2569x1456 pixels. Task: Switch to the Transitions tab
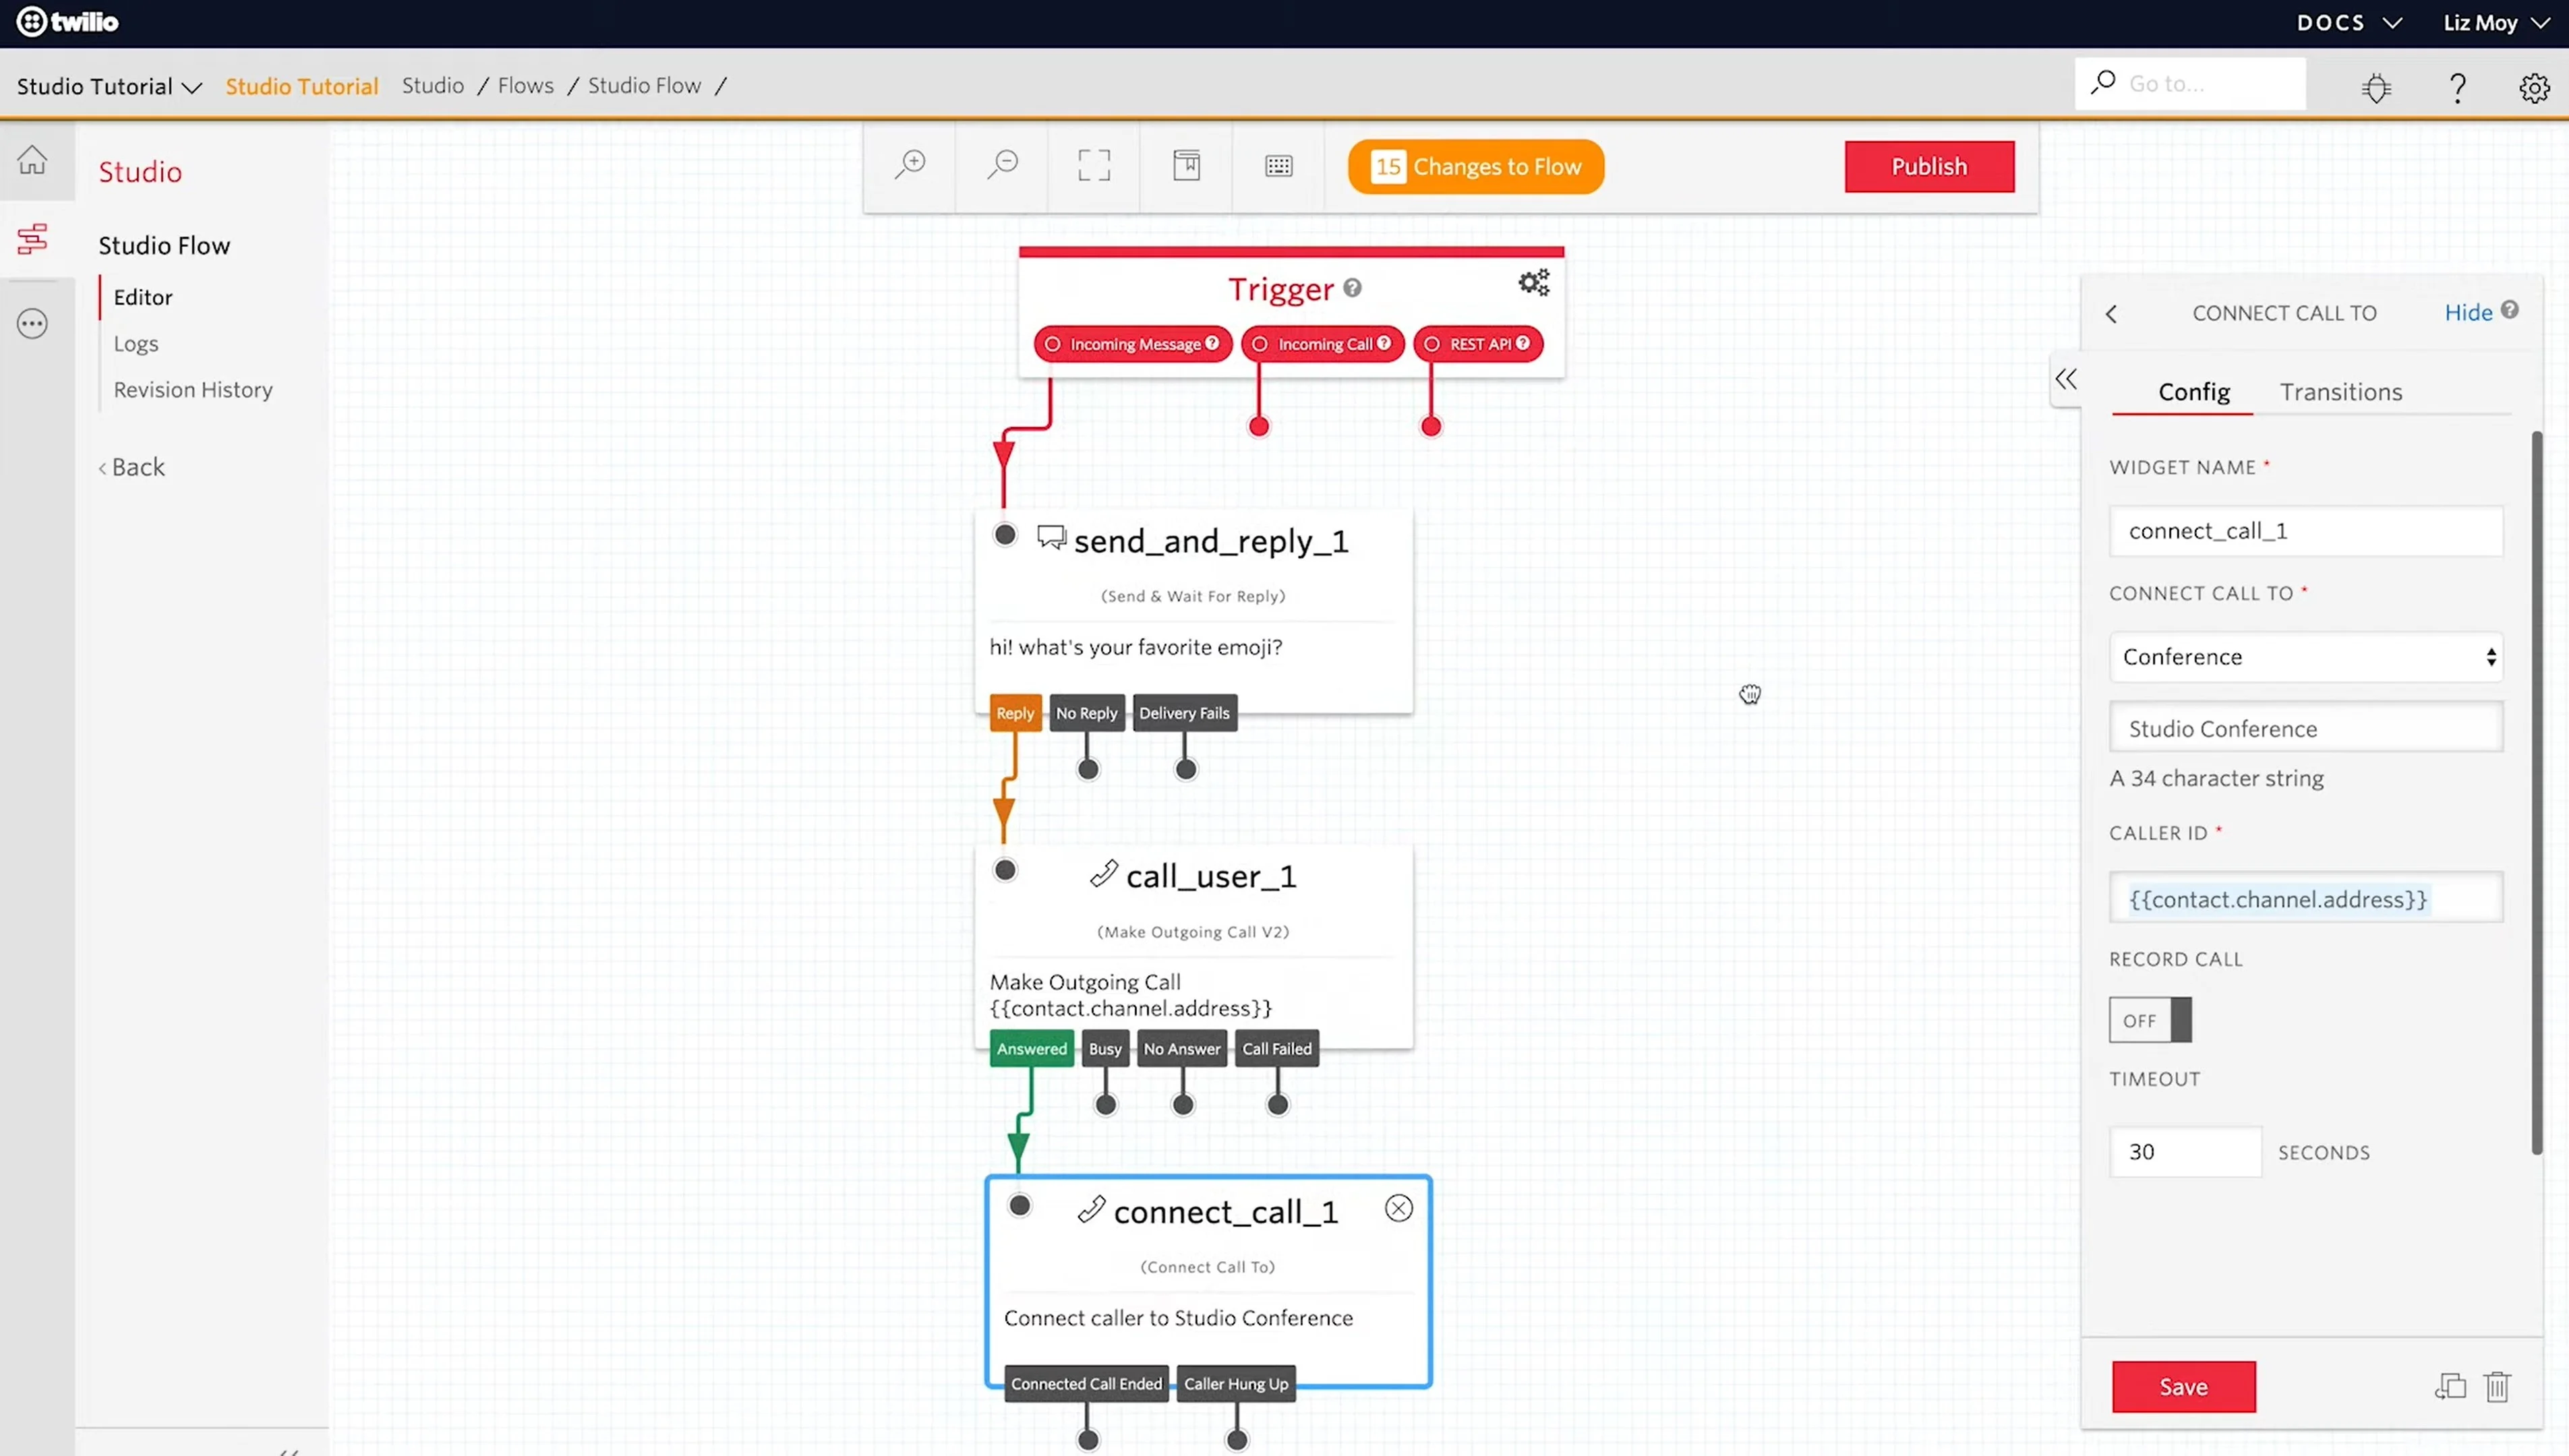tap(2341, 390)
